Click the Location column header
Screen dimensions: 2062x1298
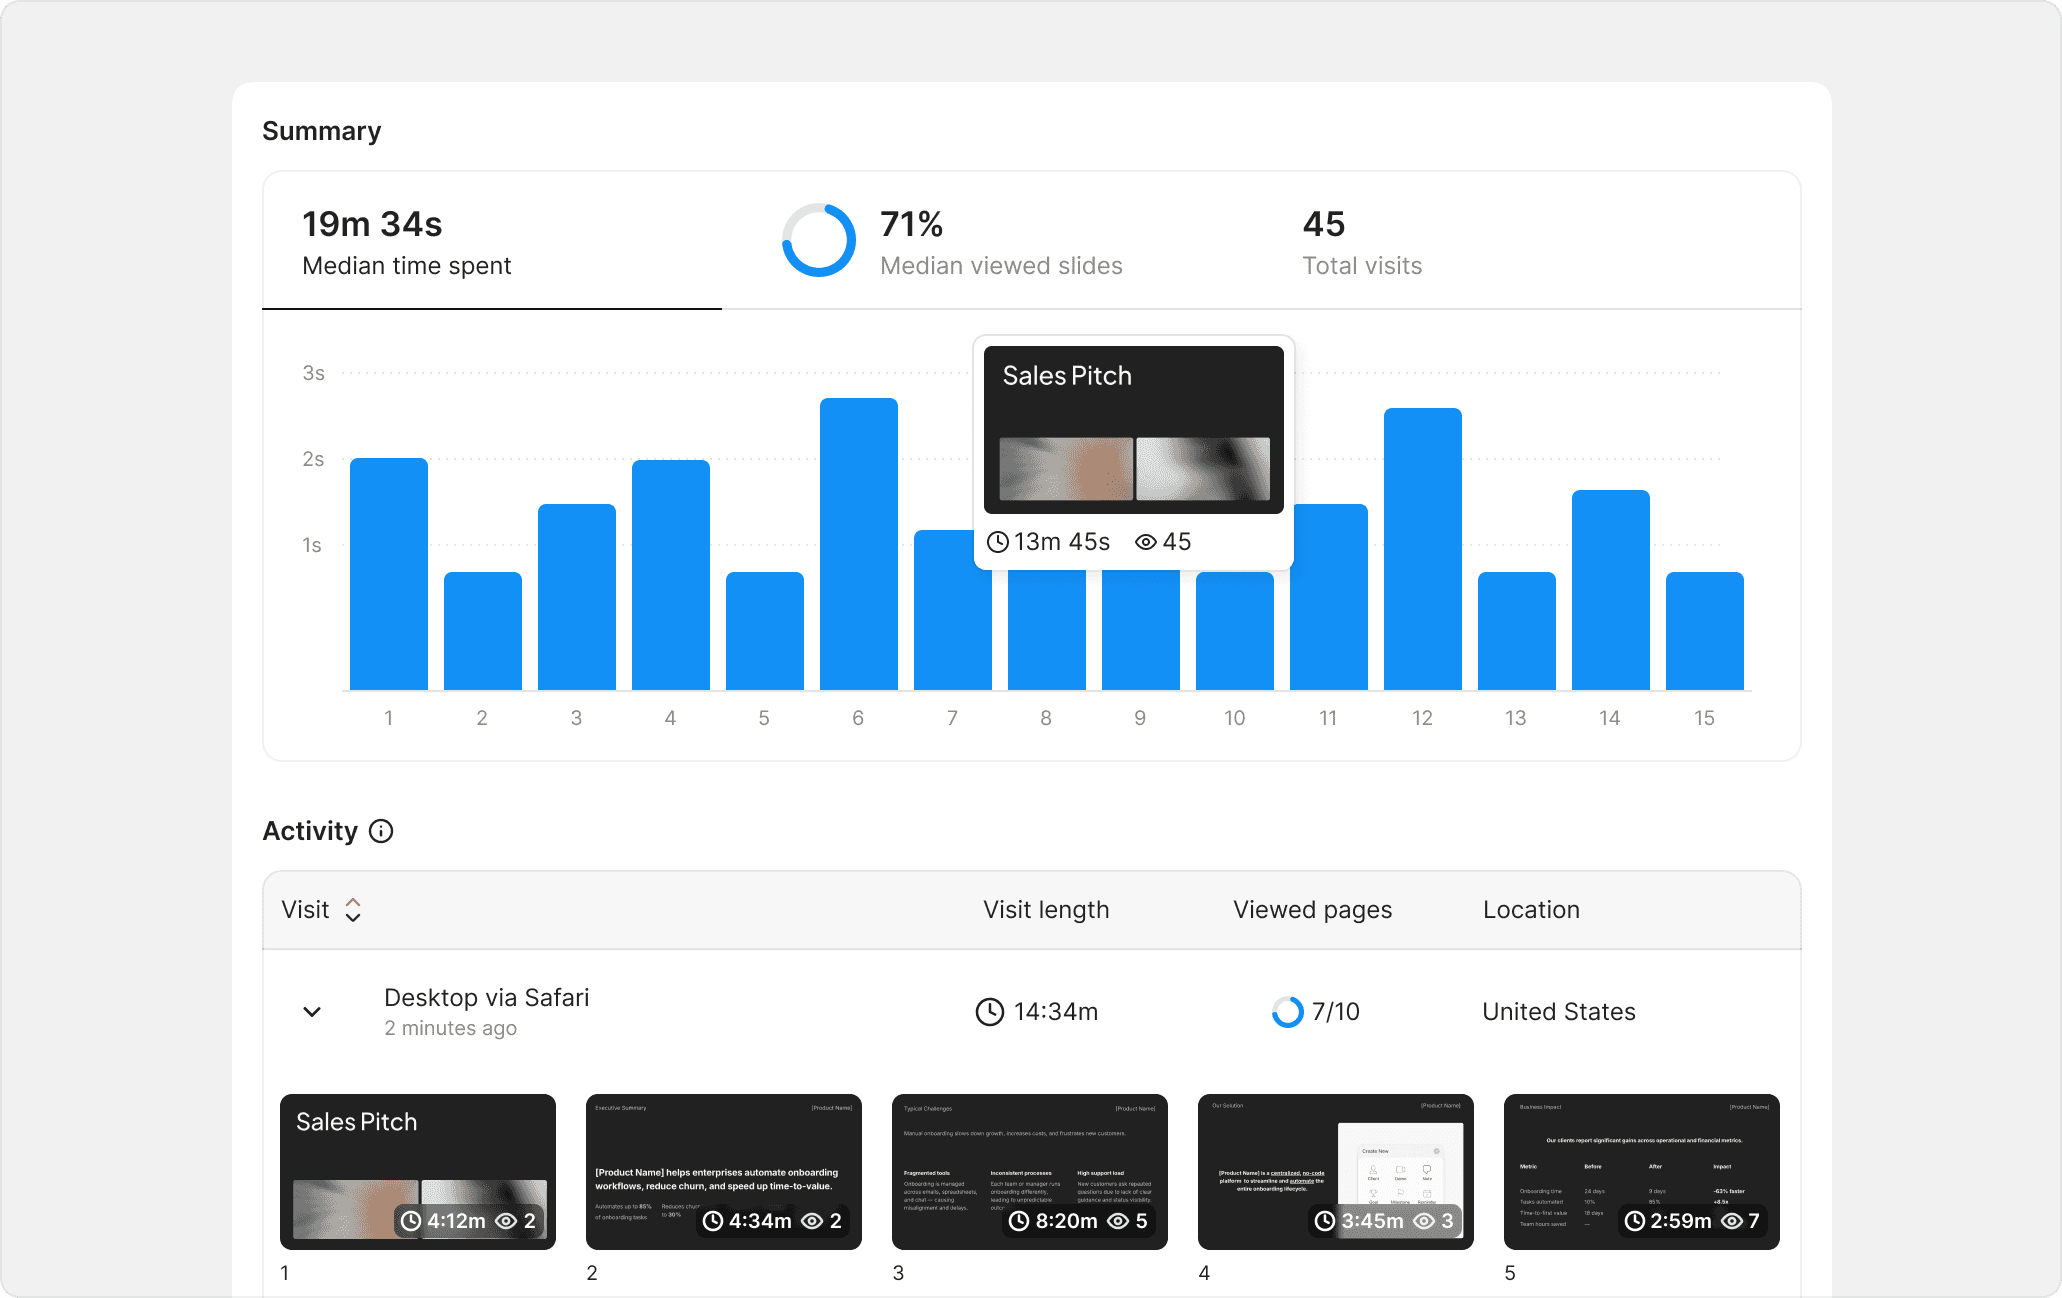click(x=1531, y=910)
